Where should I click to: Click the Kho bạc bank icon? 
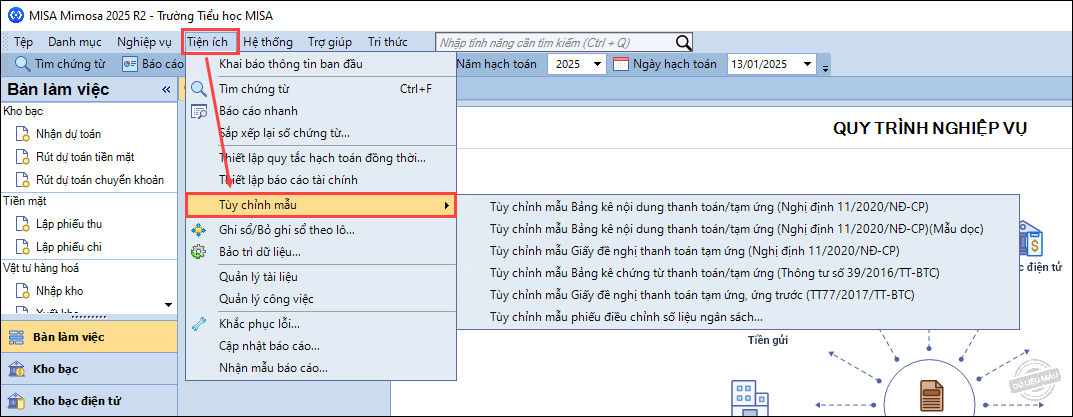pos(16,370)
